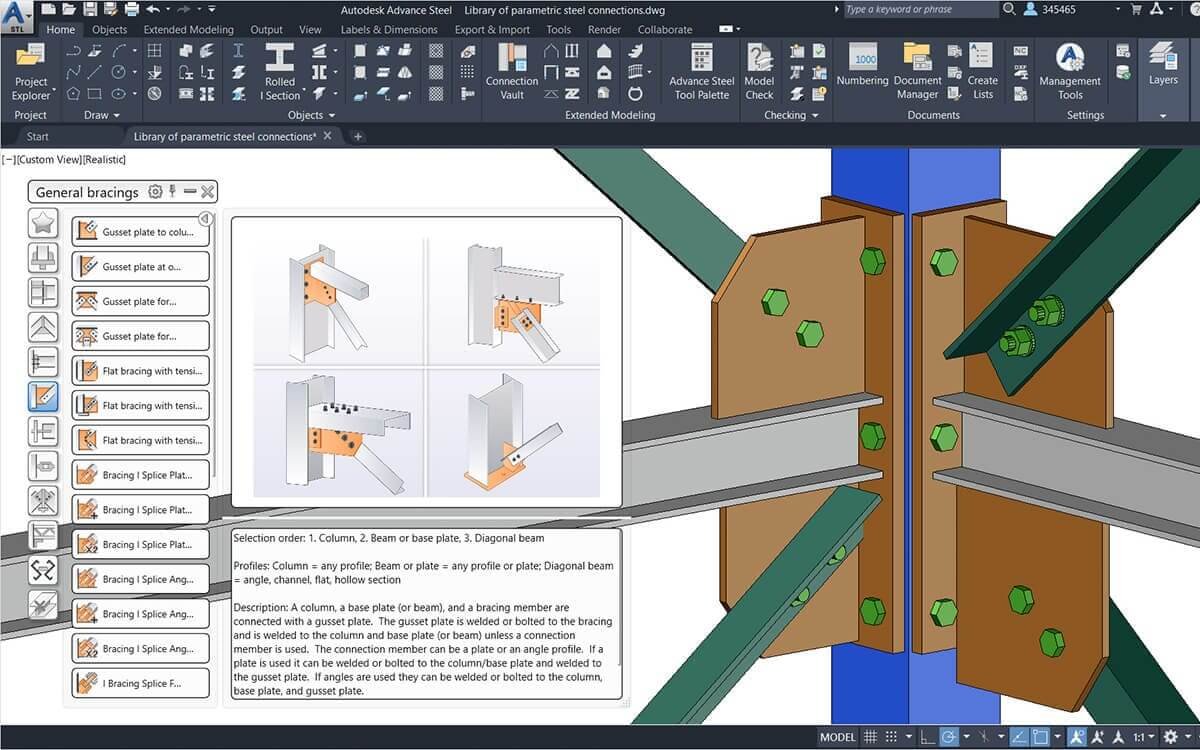
Task: Select the Gusset plate to column connection
Action: tap(140, 230)
